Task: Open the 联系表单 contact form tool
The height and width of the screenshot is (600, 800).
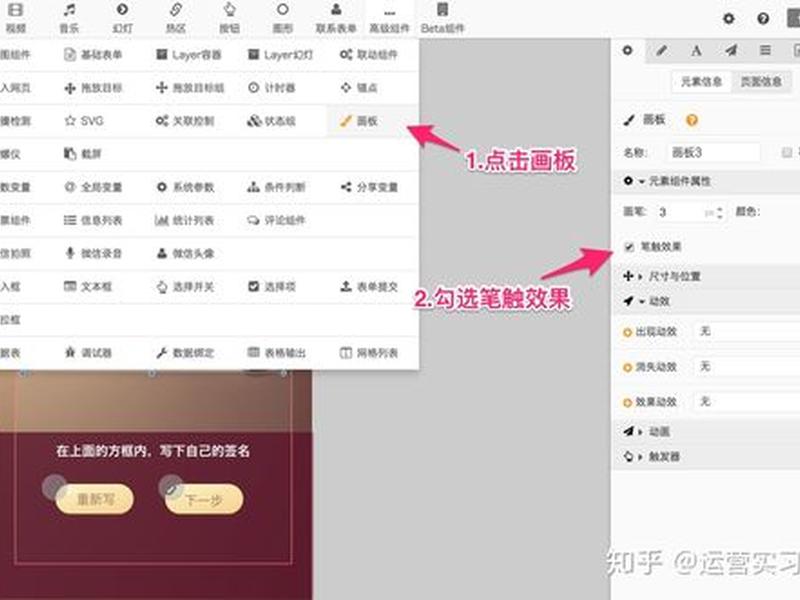Action: pos(336,17)
